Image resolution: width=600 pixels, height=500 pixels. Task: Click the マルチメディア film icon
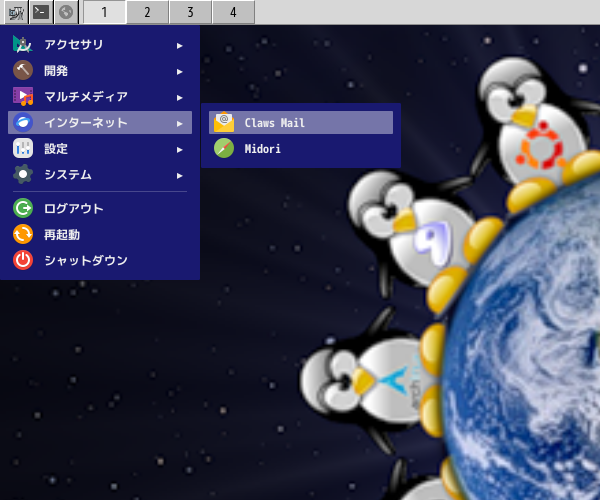tap(23, 96)
